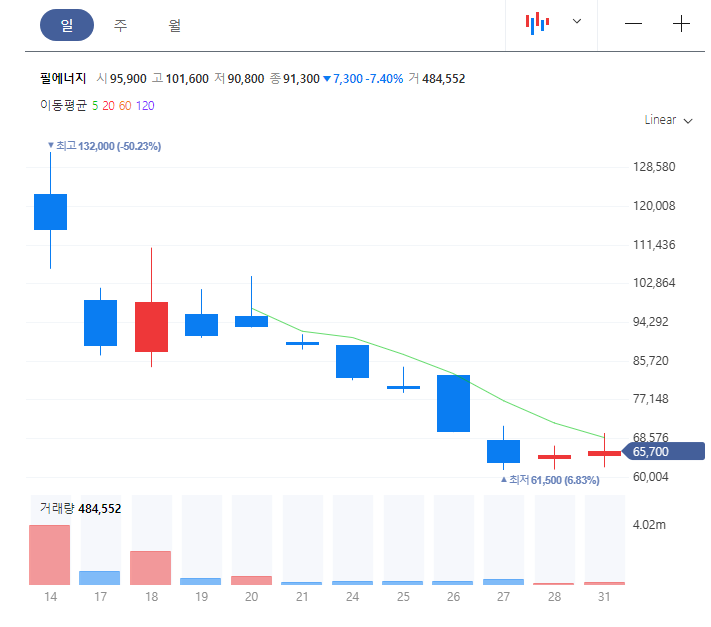Toggle the 20-day moving average

pyautogui.click(x=108, y=106)
